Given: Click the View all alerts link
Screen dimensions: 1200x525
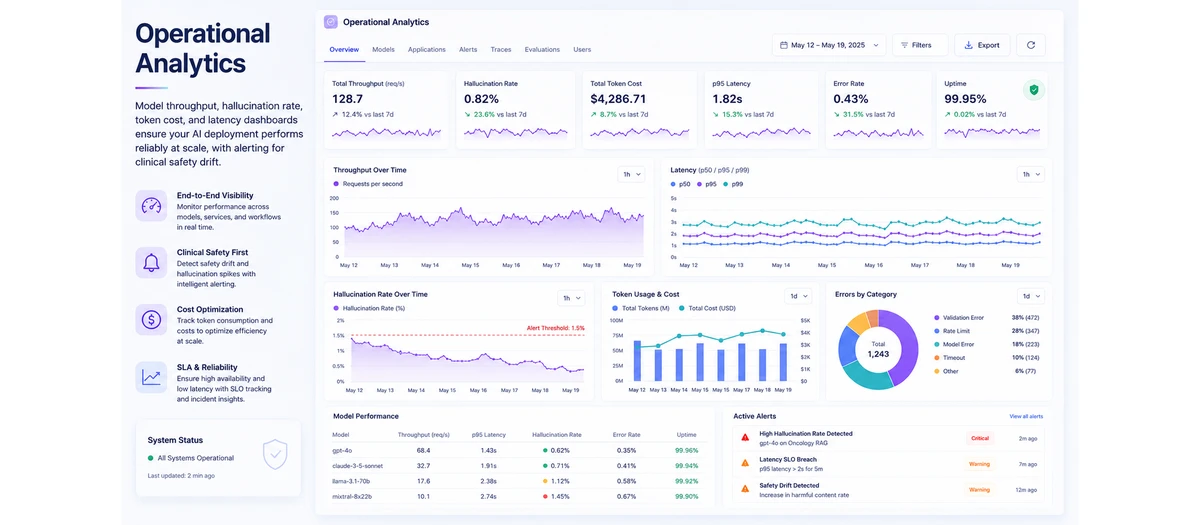Looking at the screenshot, I should (x=1026, y=416).
